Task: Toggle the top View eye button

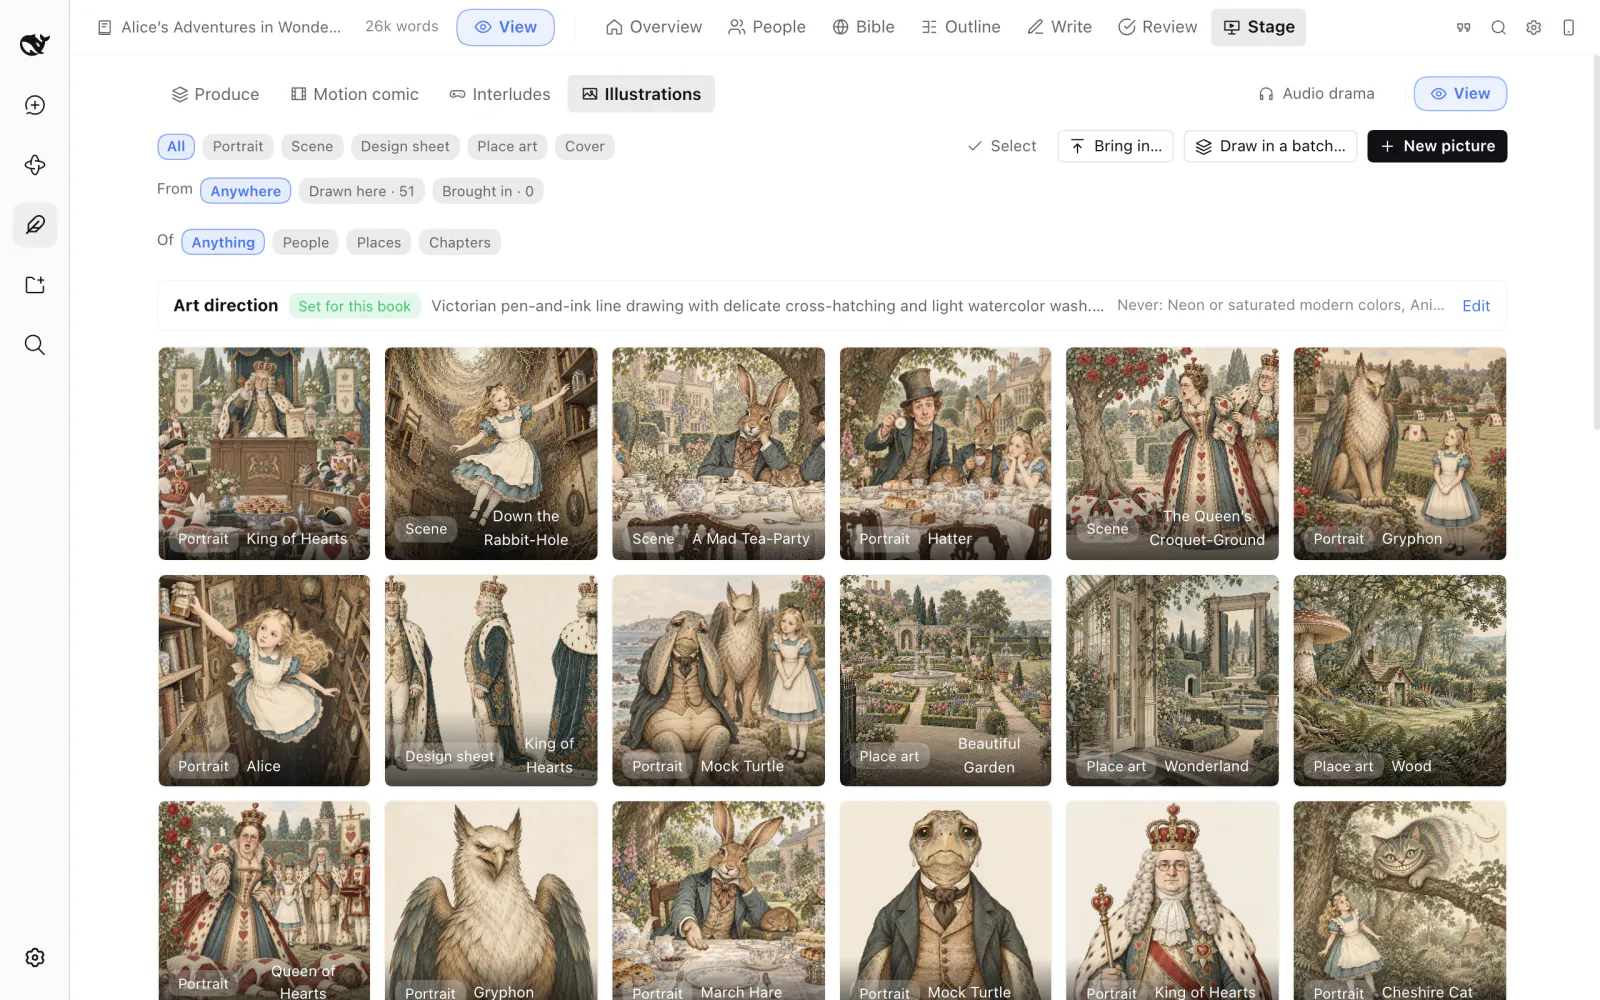Action: (505, 27)
